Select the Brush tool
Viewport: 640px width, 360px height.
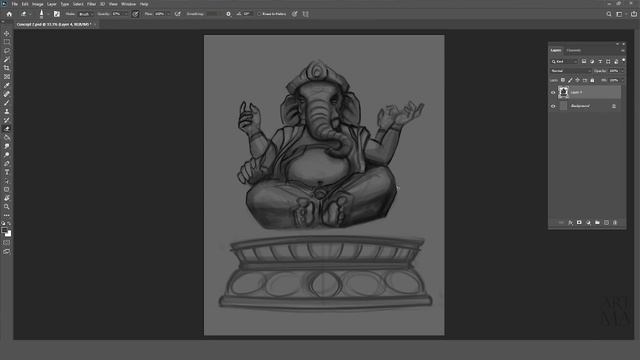[x=7, y=103]
